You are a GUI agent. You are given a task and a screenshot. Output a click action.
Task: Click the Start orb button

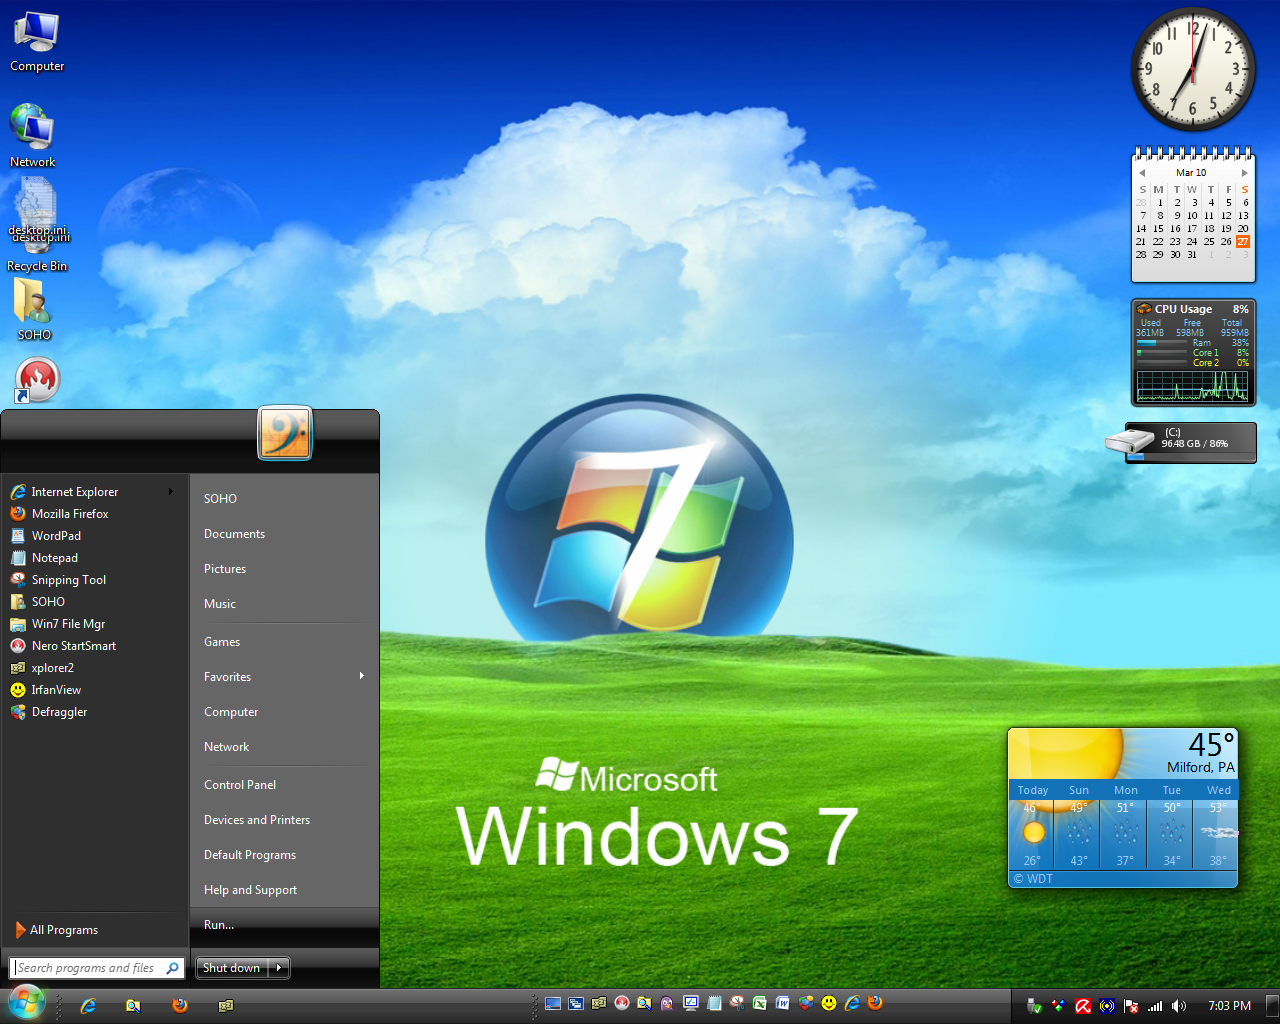coord(26,1004)
